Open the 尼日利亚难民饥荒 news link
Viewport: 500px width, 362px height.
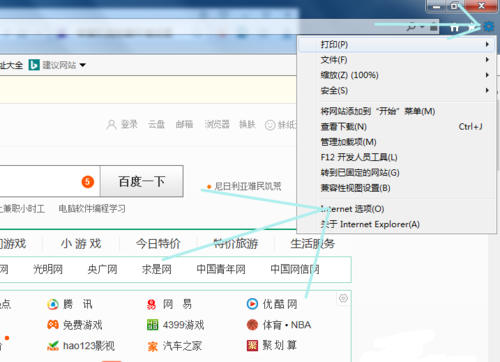coord(248,186)
